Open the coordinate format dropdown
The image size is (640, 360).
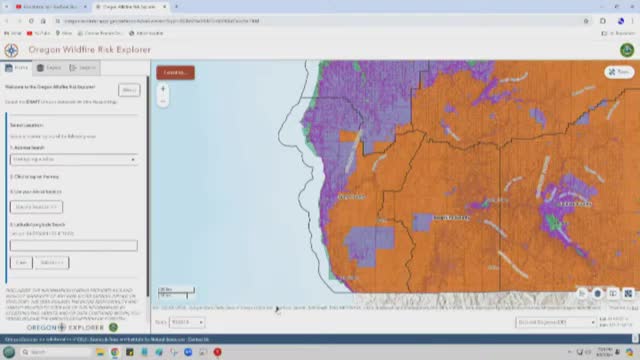coord(556,322)
